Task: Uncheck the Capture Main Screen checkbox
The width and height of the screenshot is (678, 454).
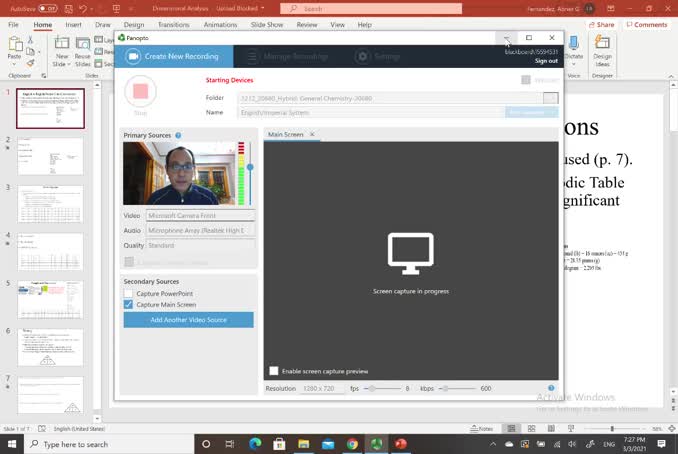Action: click(x=128, y=305)
